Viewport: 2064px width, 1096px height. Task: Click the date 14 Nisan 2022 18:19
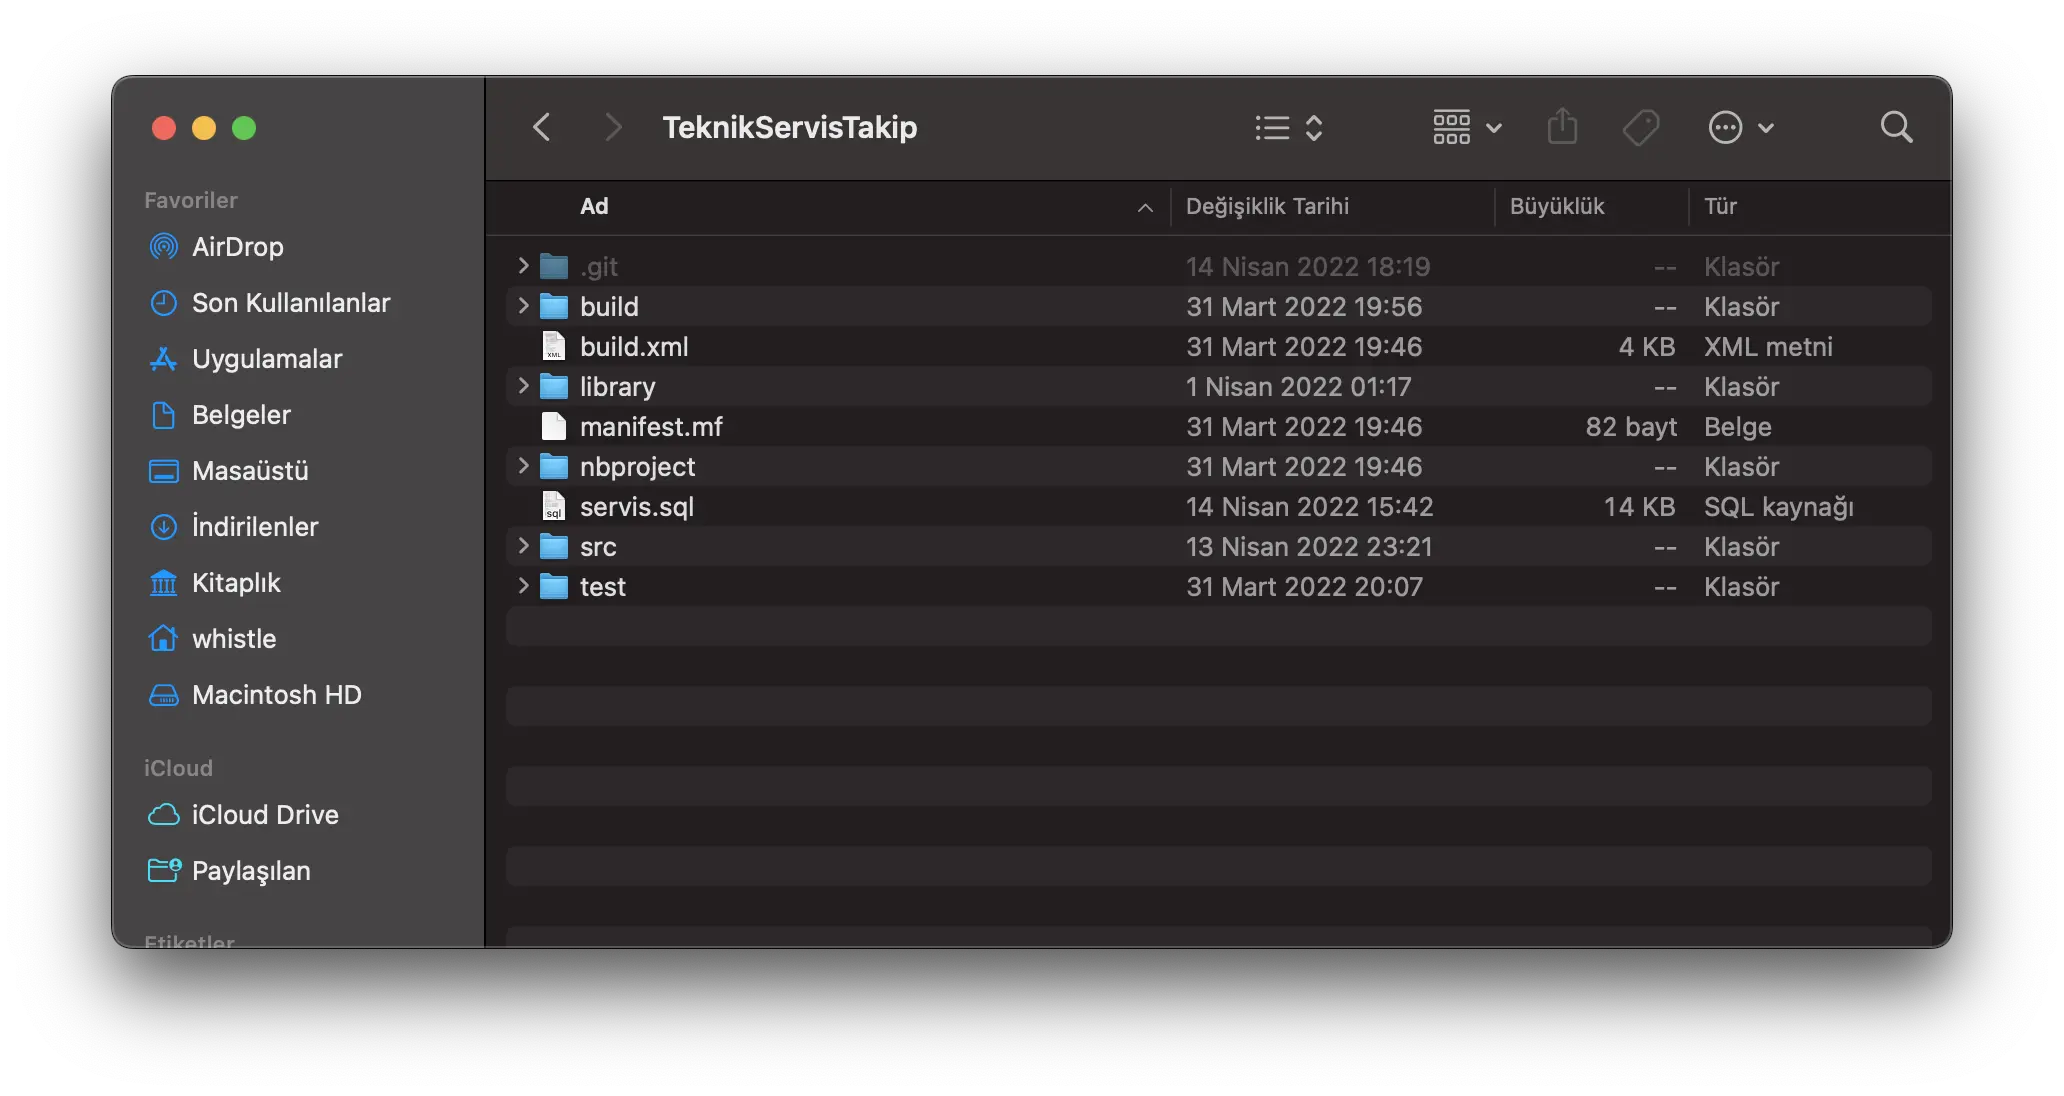[1308, 267]
